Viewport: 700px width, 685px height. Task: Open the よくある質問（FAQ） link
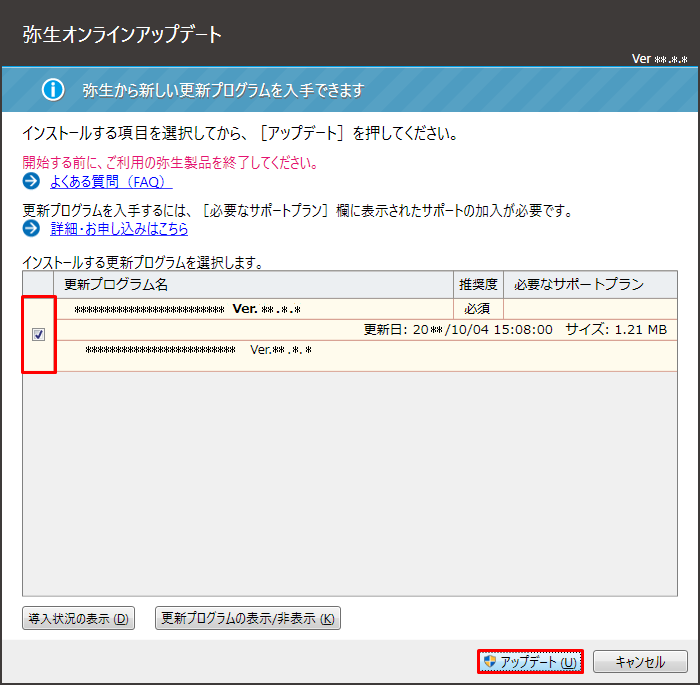[x=111, y=181]
